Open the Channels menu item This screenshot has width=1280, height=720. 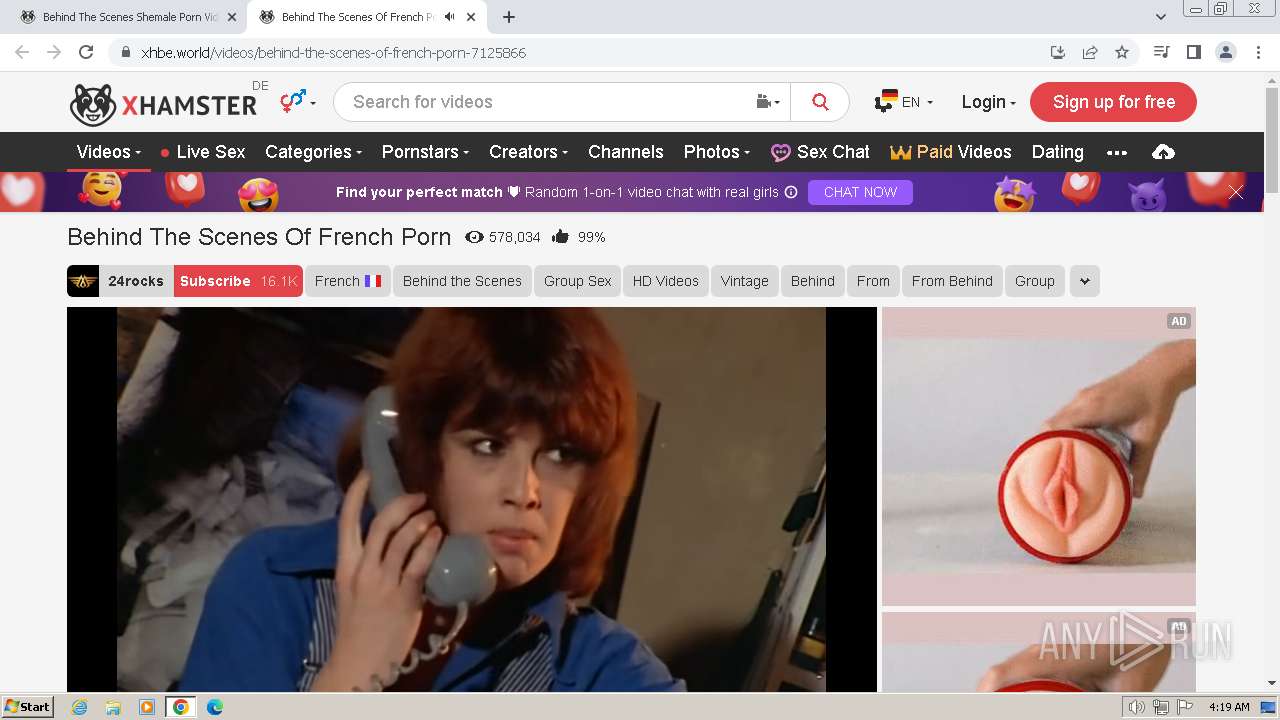(x=626, y=152)
